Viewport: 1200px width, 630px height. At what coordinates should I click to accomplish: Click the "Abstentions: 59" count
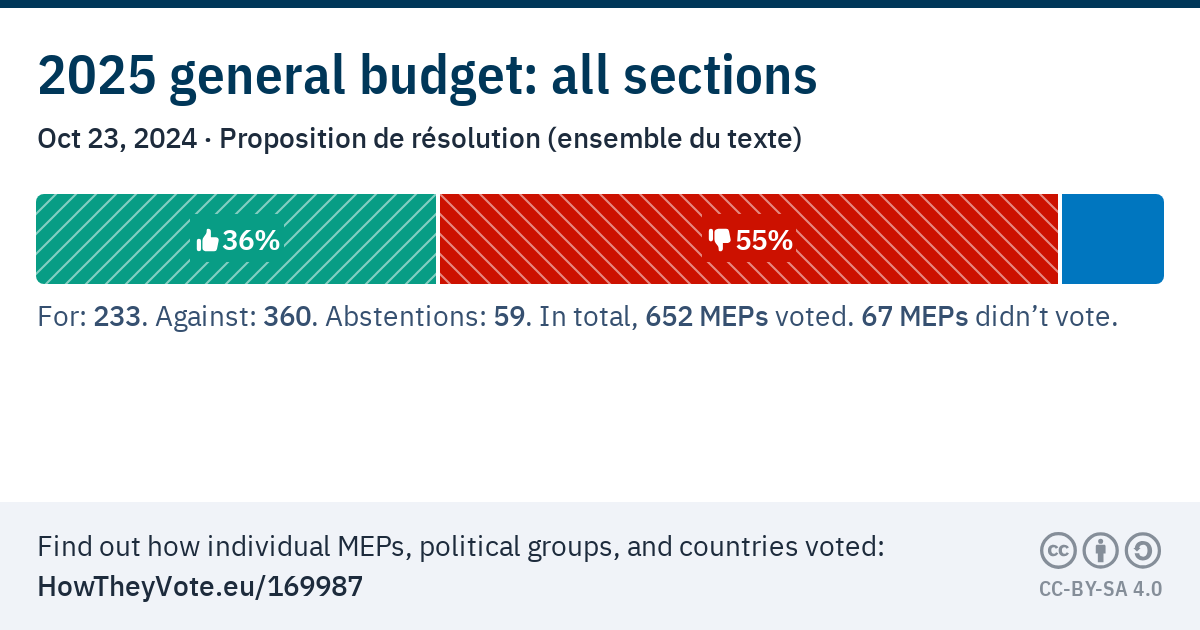coord(427,317)
